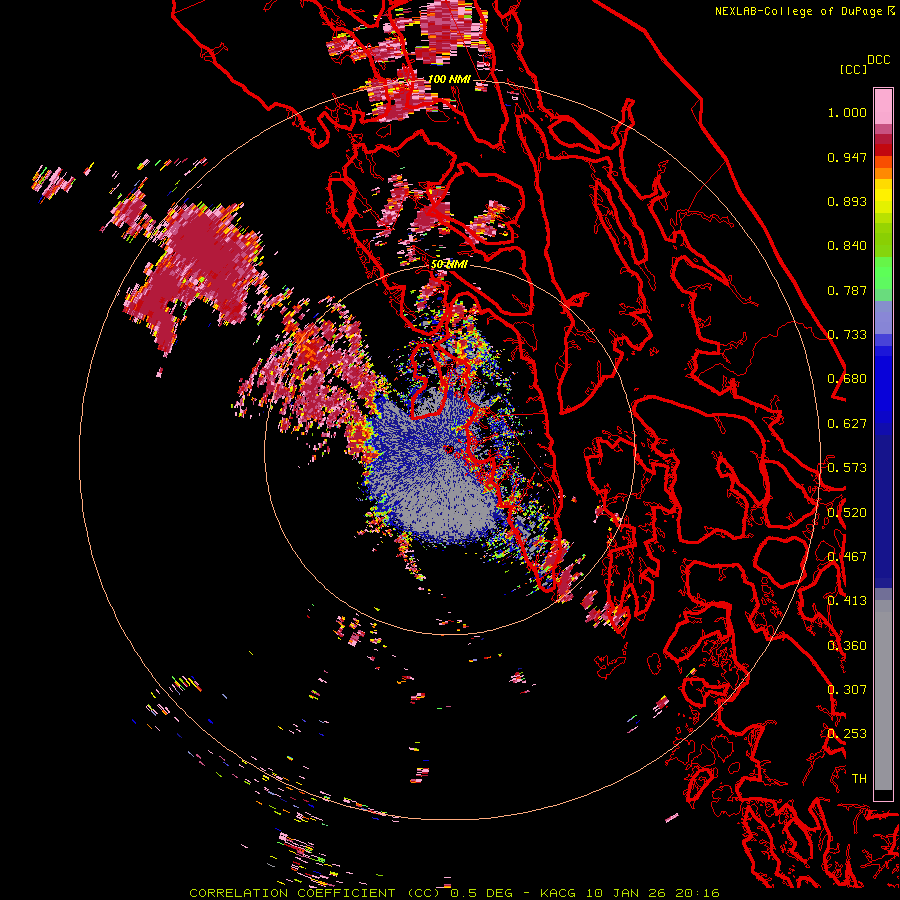Viewport: 900px width, 900px height.
Task: Click the [CC] units label
Action: (854, 69)
